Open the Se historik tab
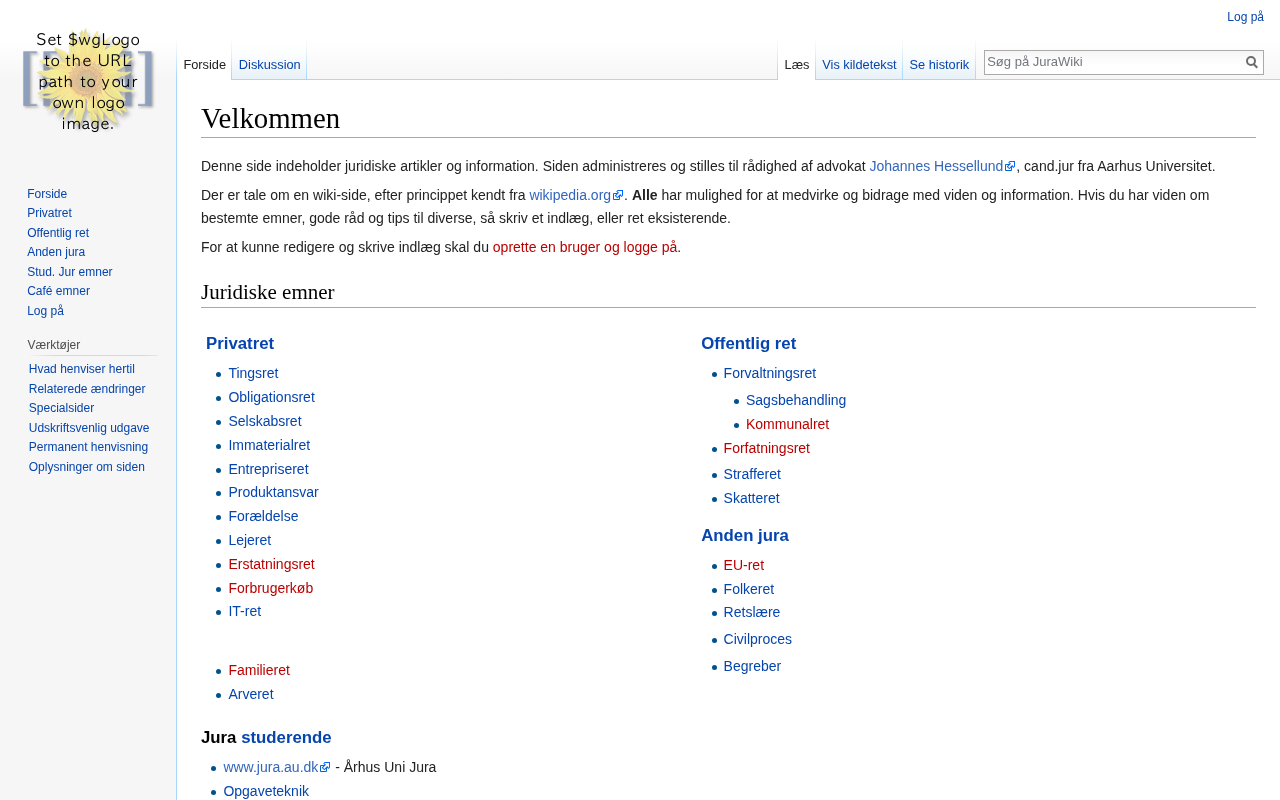Screen dimensions: 1280x800 point(939,64)
